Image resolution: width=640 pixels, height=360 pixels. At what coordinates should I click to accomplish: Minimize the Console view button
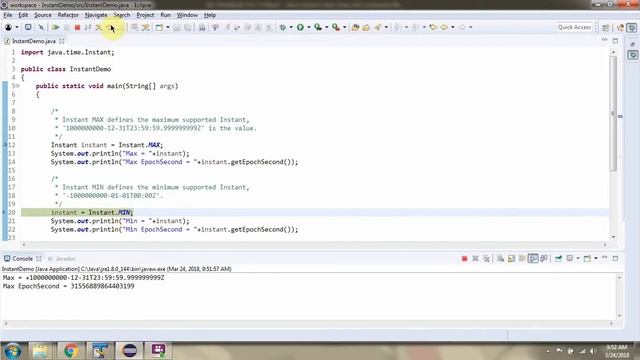coord(604,258)
